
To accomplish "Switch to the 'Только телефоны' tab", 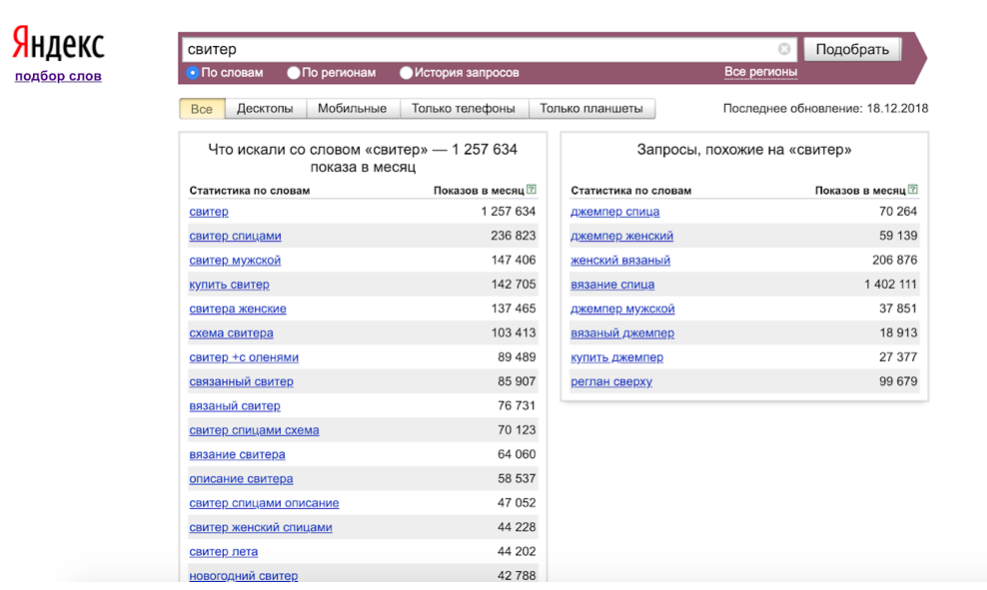I will tap(463, 109).
